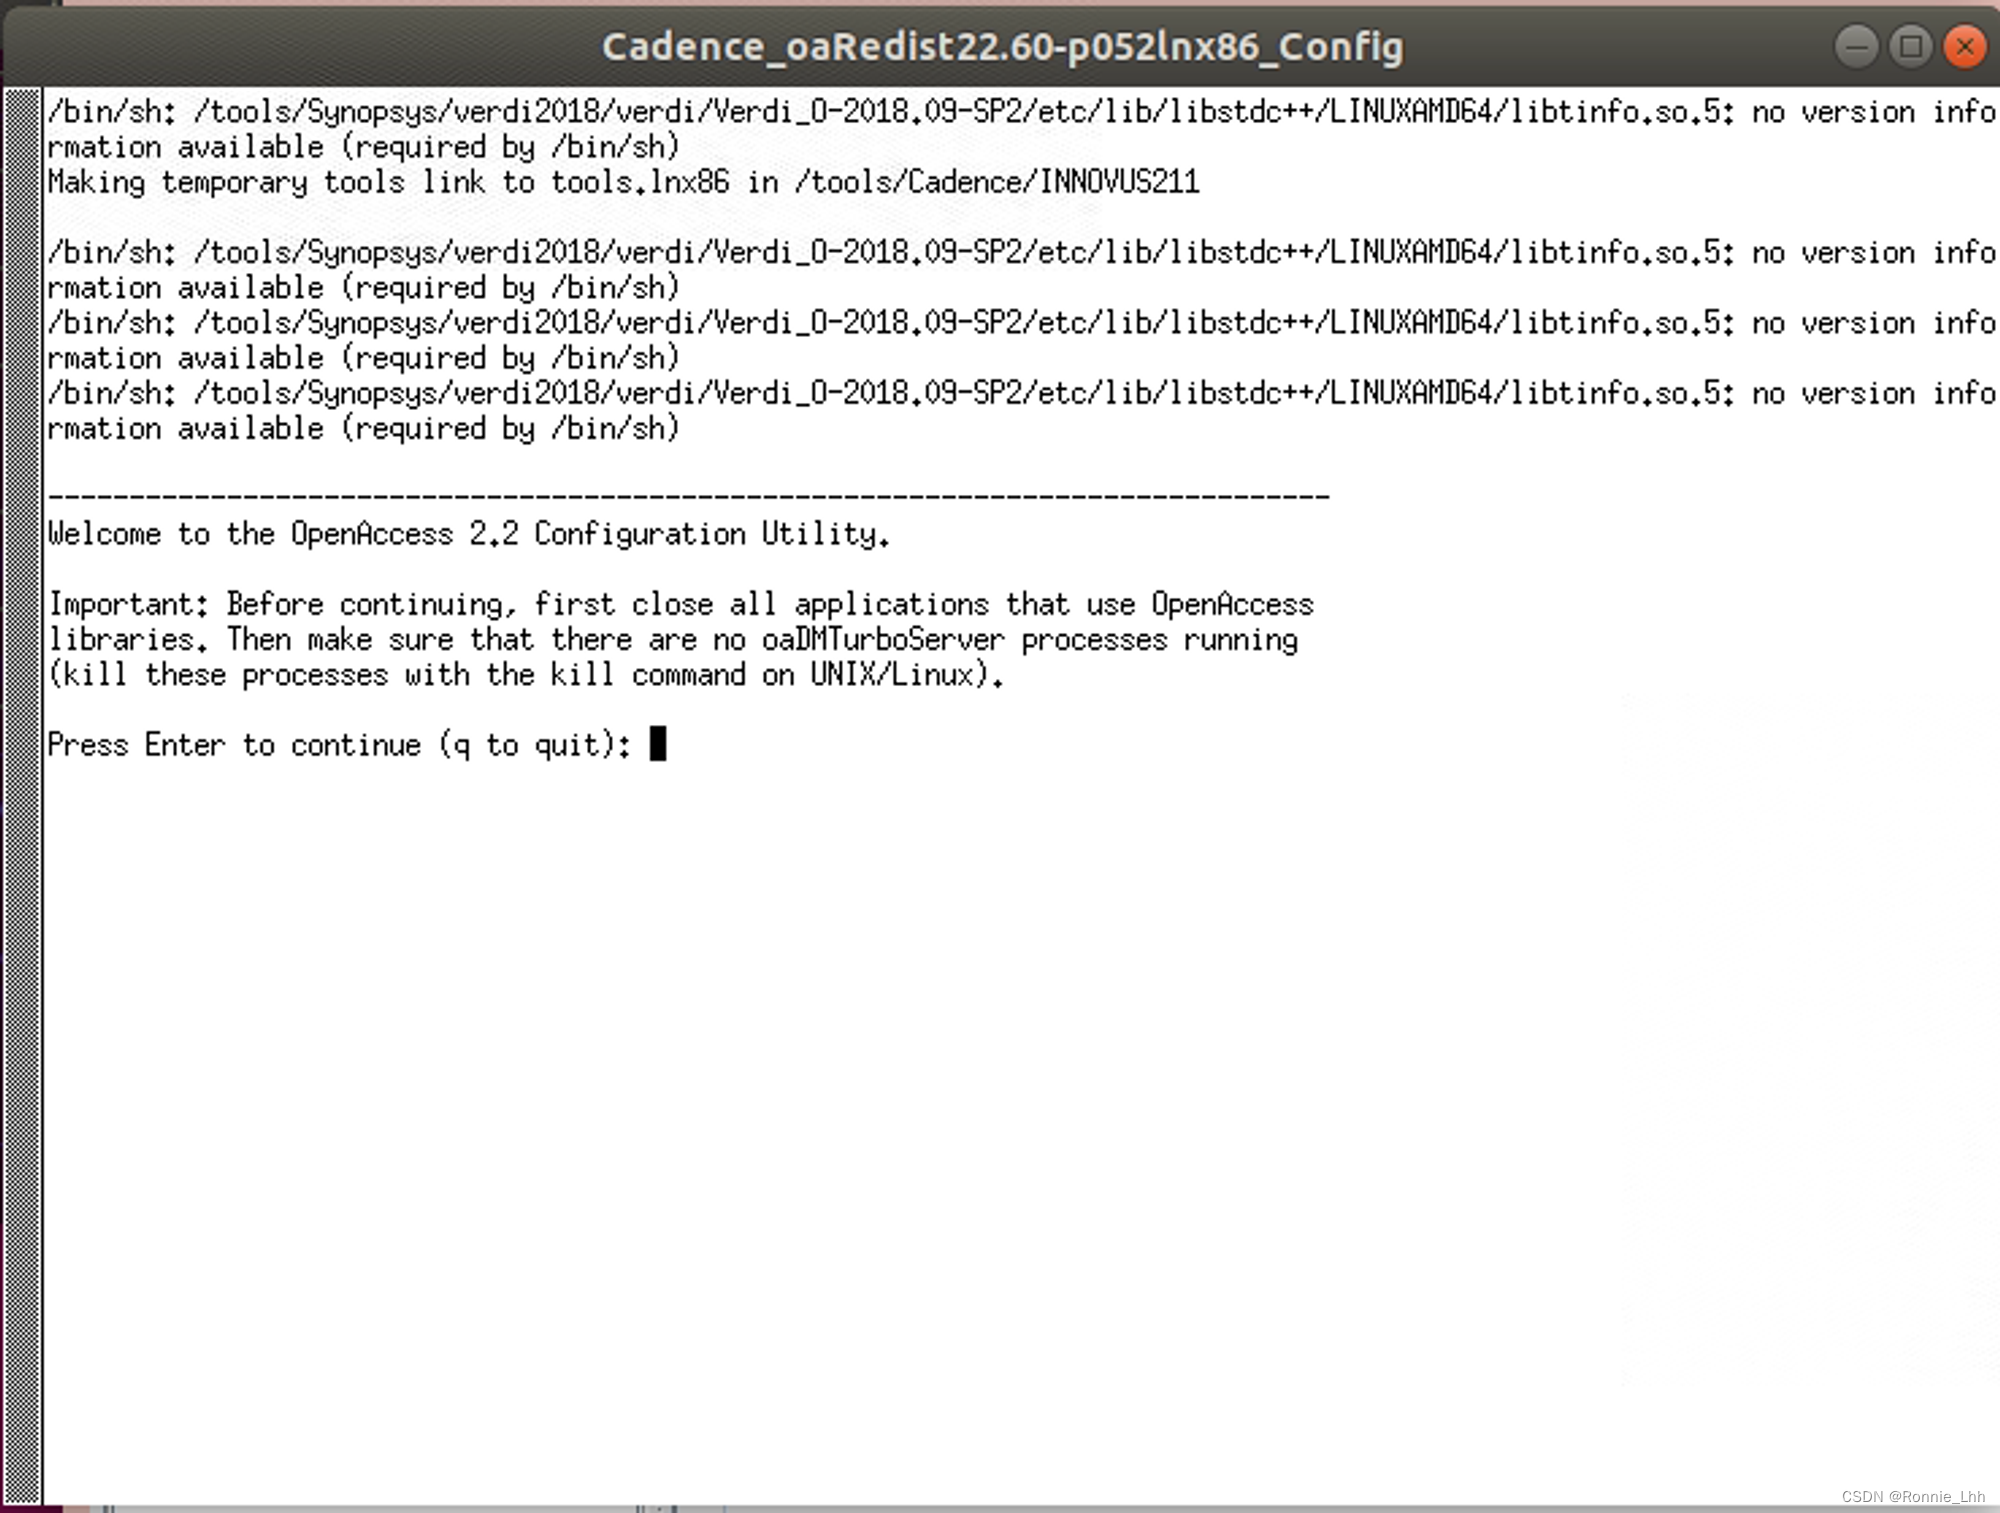Click the 'Making temporary tools link' line
This screenshot has width=2000, height=1513.
coord(624,182)
